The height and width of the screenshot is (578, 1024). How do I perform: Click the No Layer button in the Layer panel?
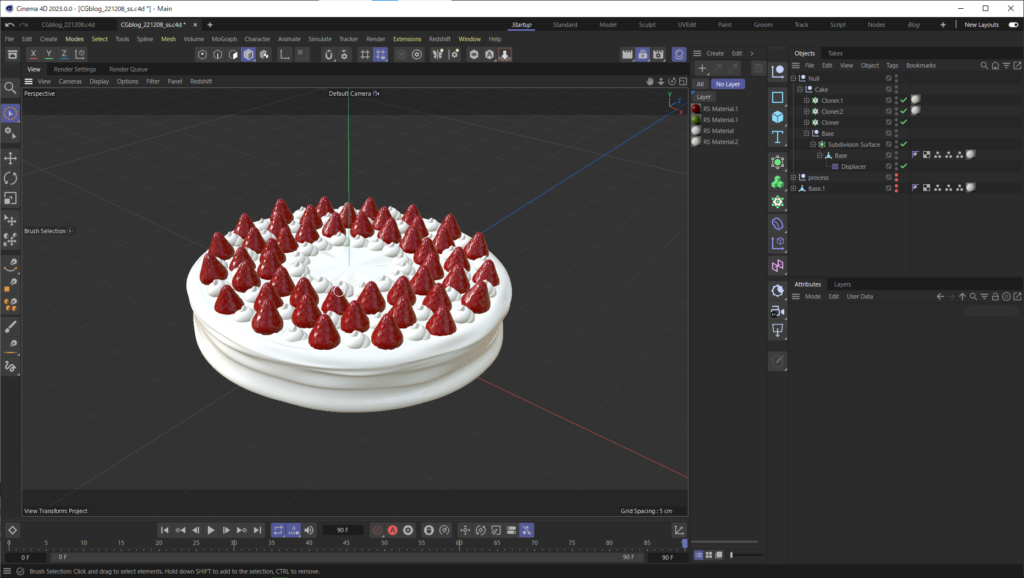tap(728, 84)
